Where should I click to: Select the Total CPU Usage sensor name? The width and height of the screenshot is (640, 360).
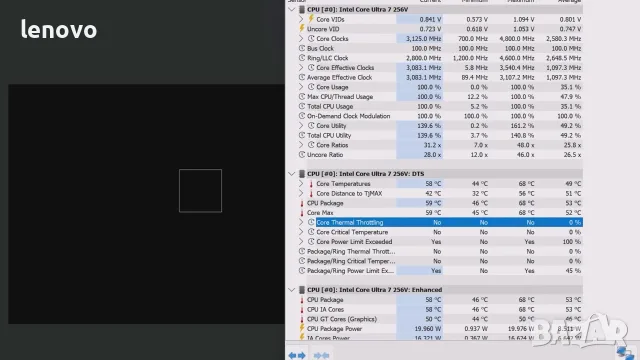[330, 106]
